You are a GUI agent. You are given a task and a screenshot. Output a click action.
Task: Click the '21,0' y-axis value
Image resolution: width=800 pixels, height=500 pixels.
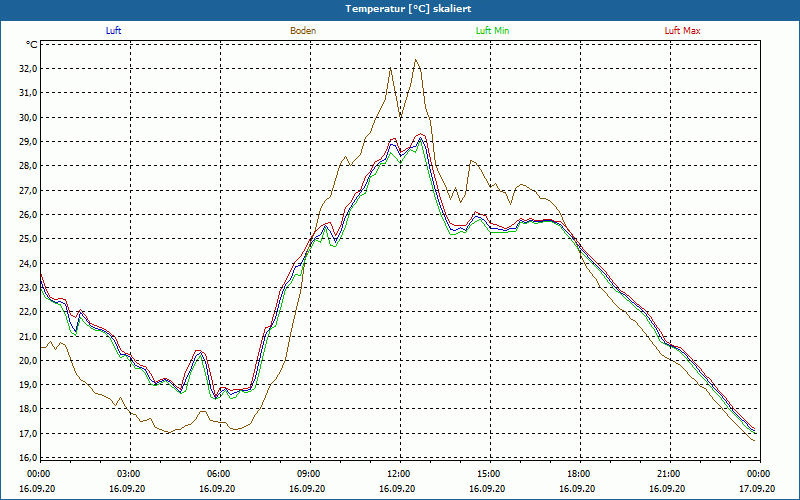point(29,336)
